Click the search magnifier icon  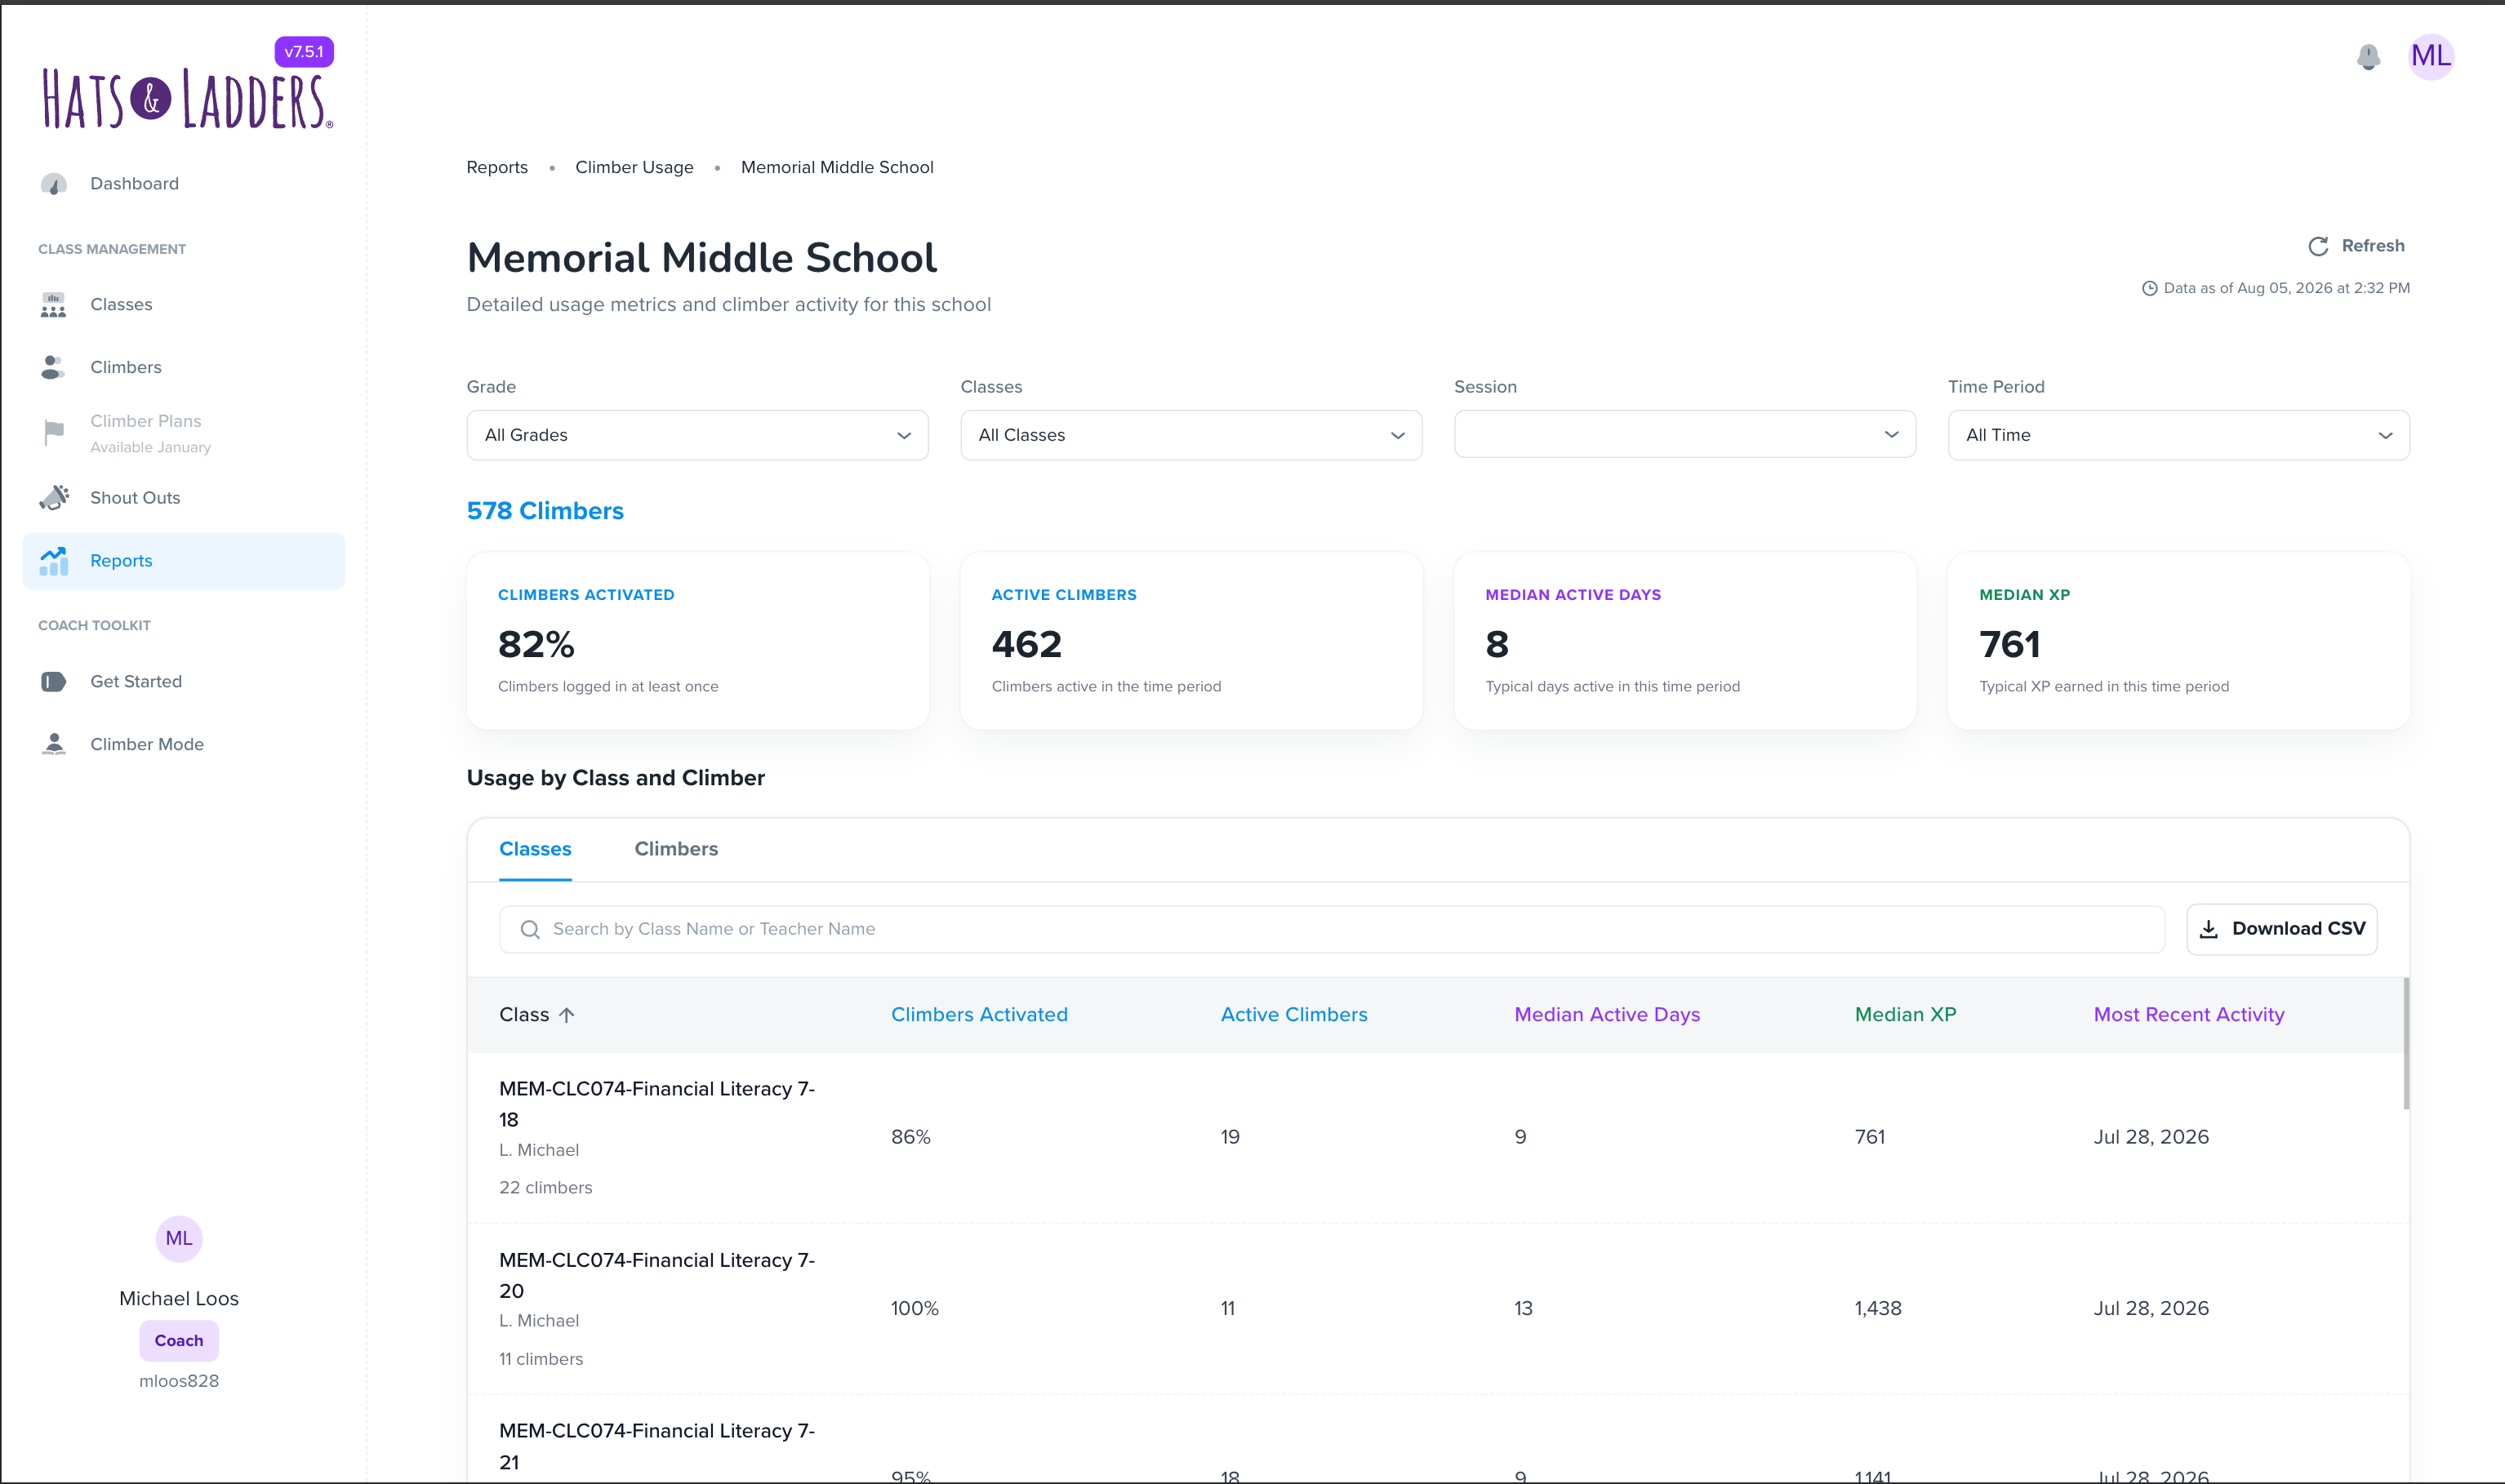click(x=530, y=929)
